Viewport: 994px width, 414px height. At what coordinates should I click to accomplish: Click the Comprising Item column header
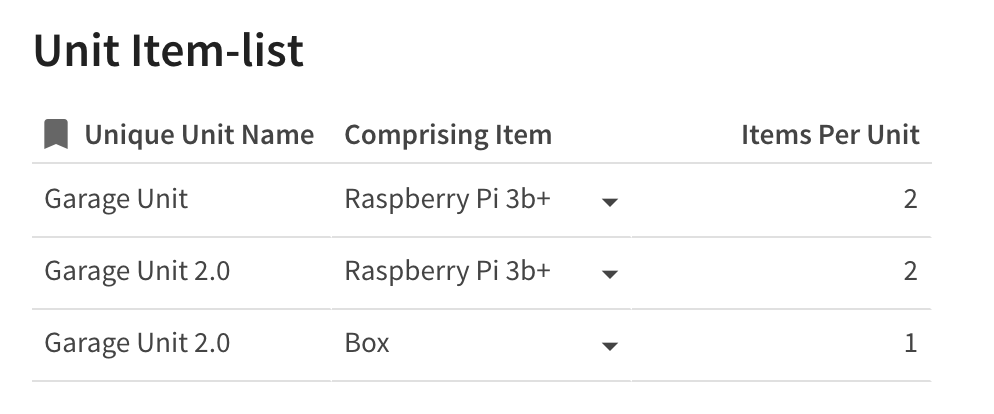448,134
